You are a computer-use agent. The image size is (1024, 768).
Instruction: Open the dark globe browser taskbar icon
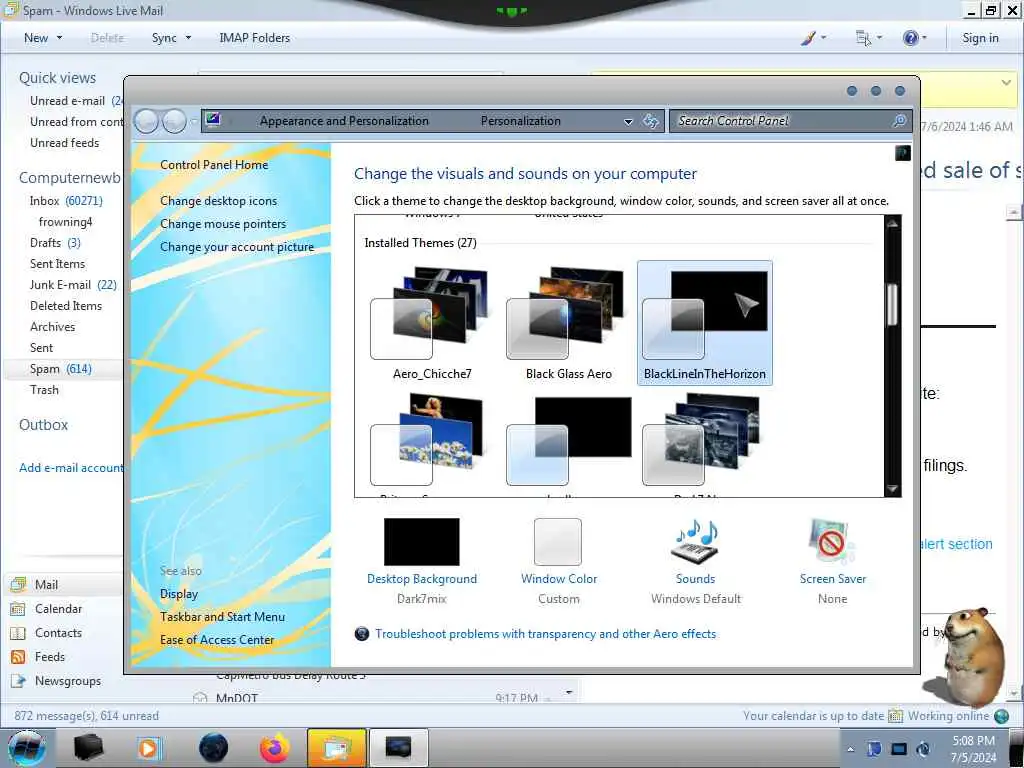pyautogui.click(x=214, y=748)
